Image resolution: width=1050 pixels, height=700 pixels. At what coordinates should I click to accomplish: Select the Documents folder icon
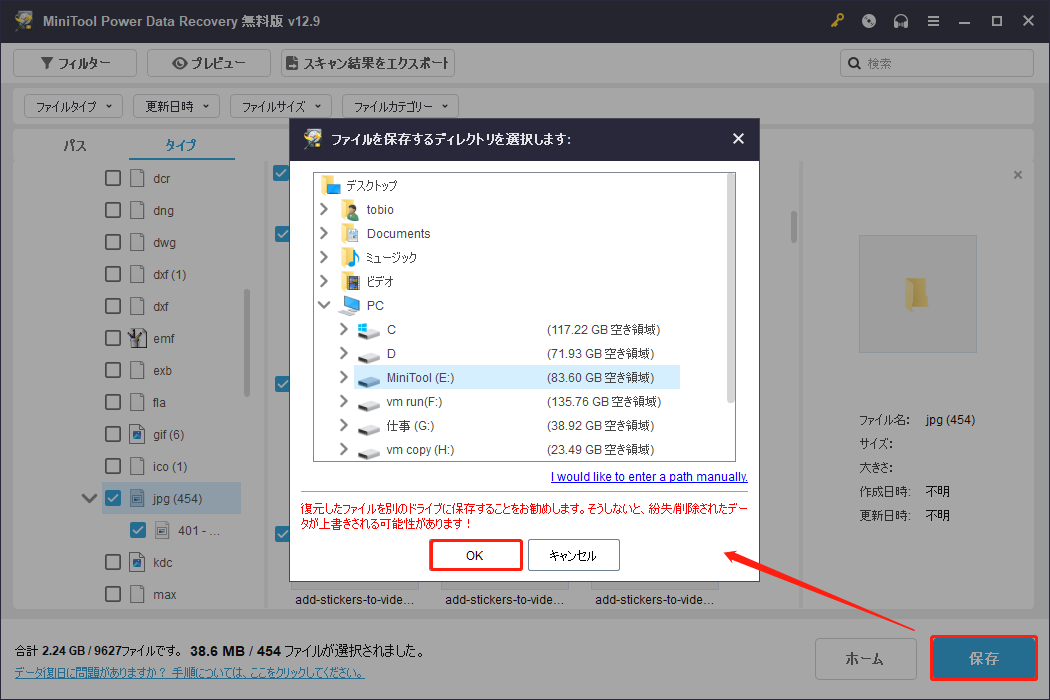click(x=351, y=234)
